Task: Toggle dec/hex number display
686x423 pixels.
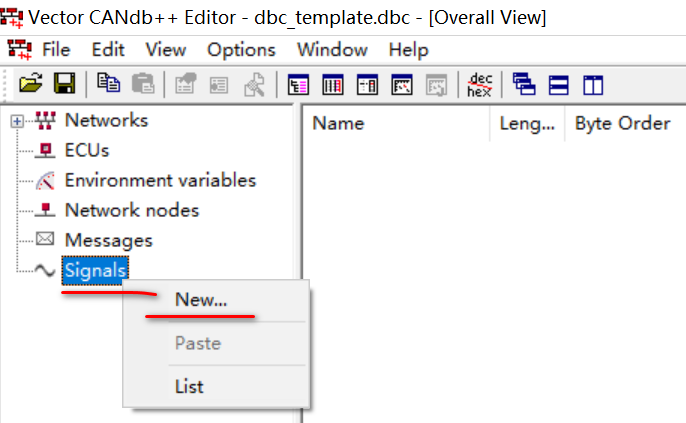Action: click(480, 85)
